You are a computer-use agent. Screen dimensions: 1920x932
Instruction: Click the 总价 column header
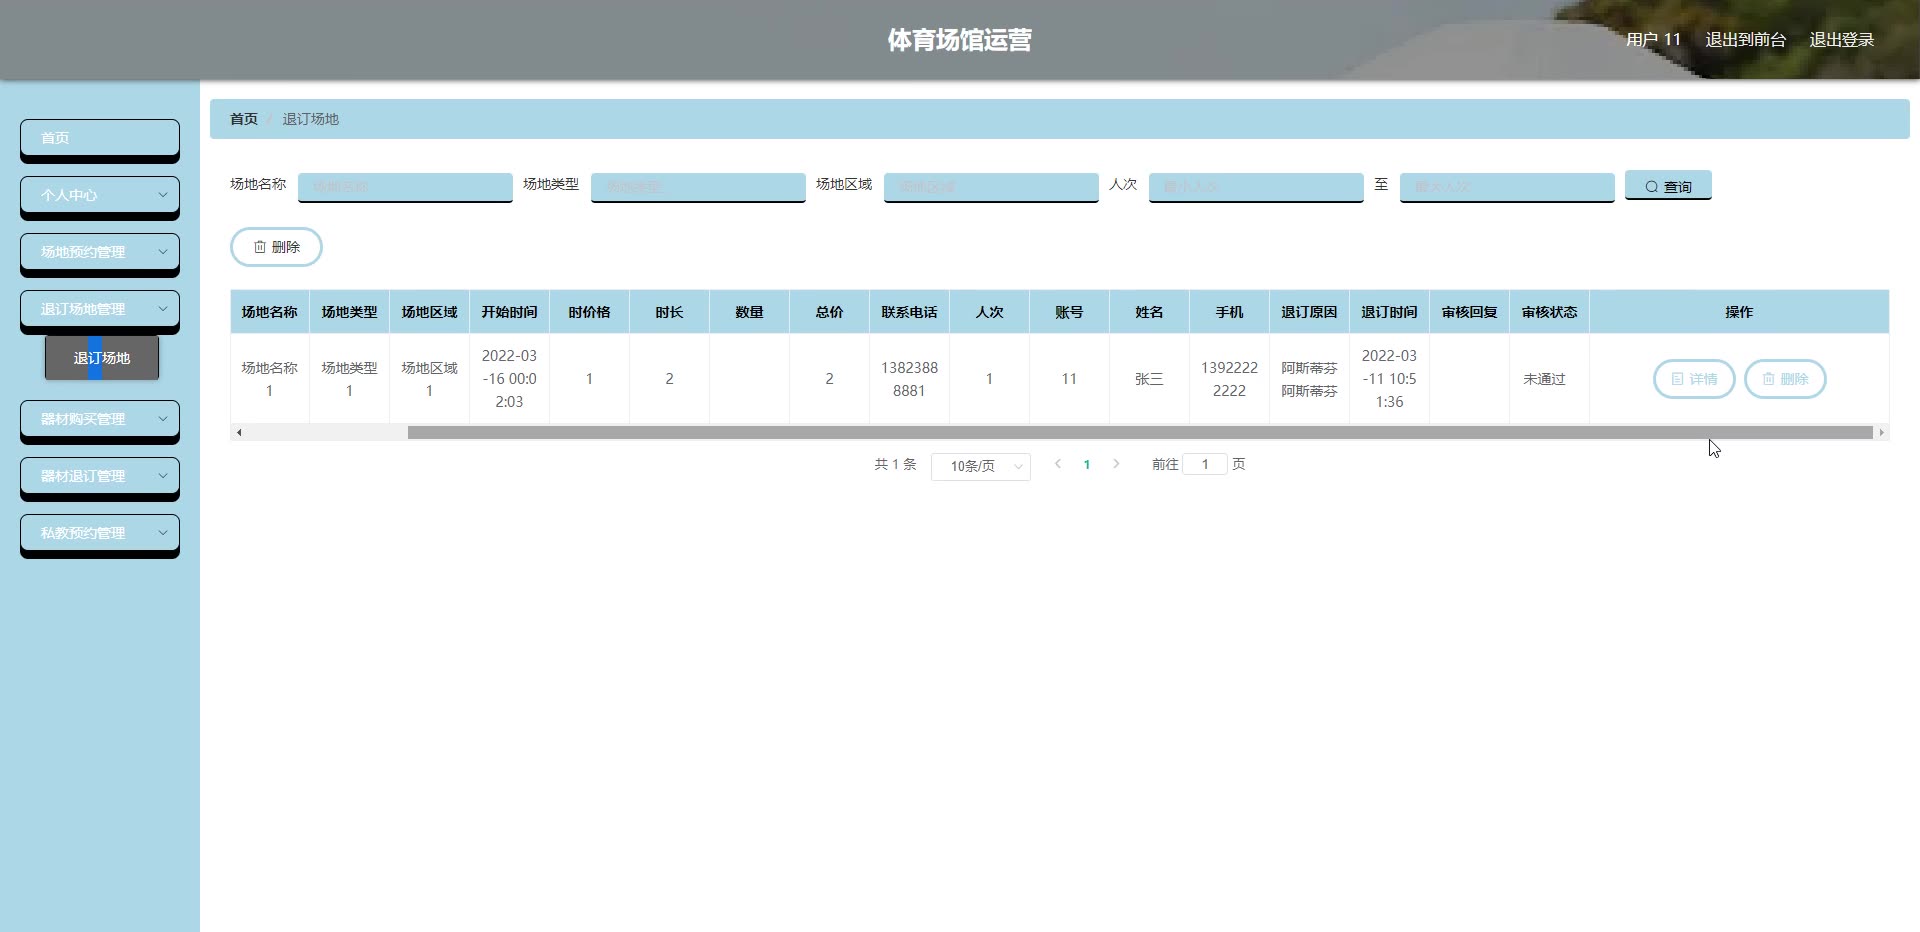(829, 312)
